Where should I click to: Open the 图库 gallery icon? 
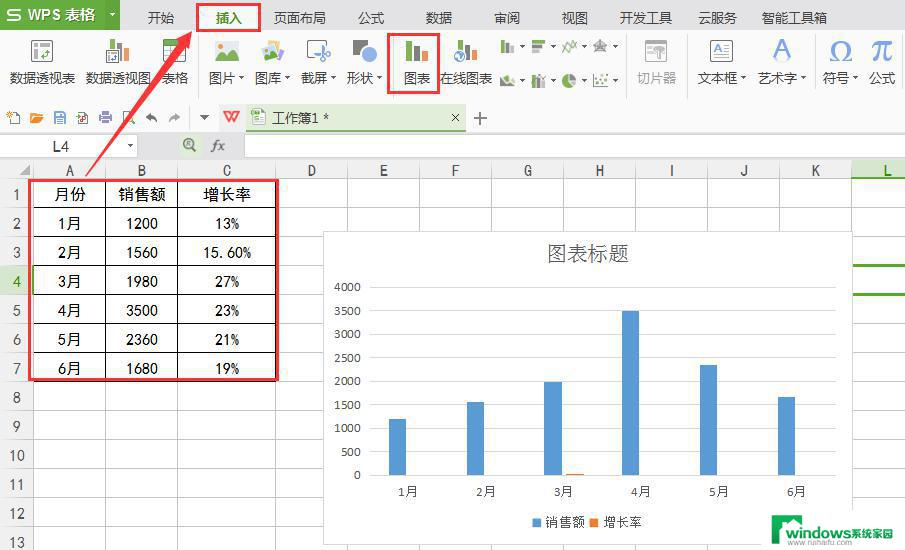point(272,52)
